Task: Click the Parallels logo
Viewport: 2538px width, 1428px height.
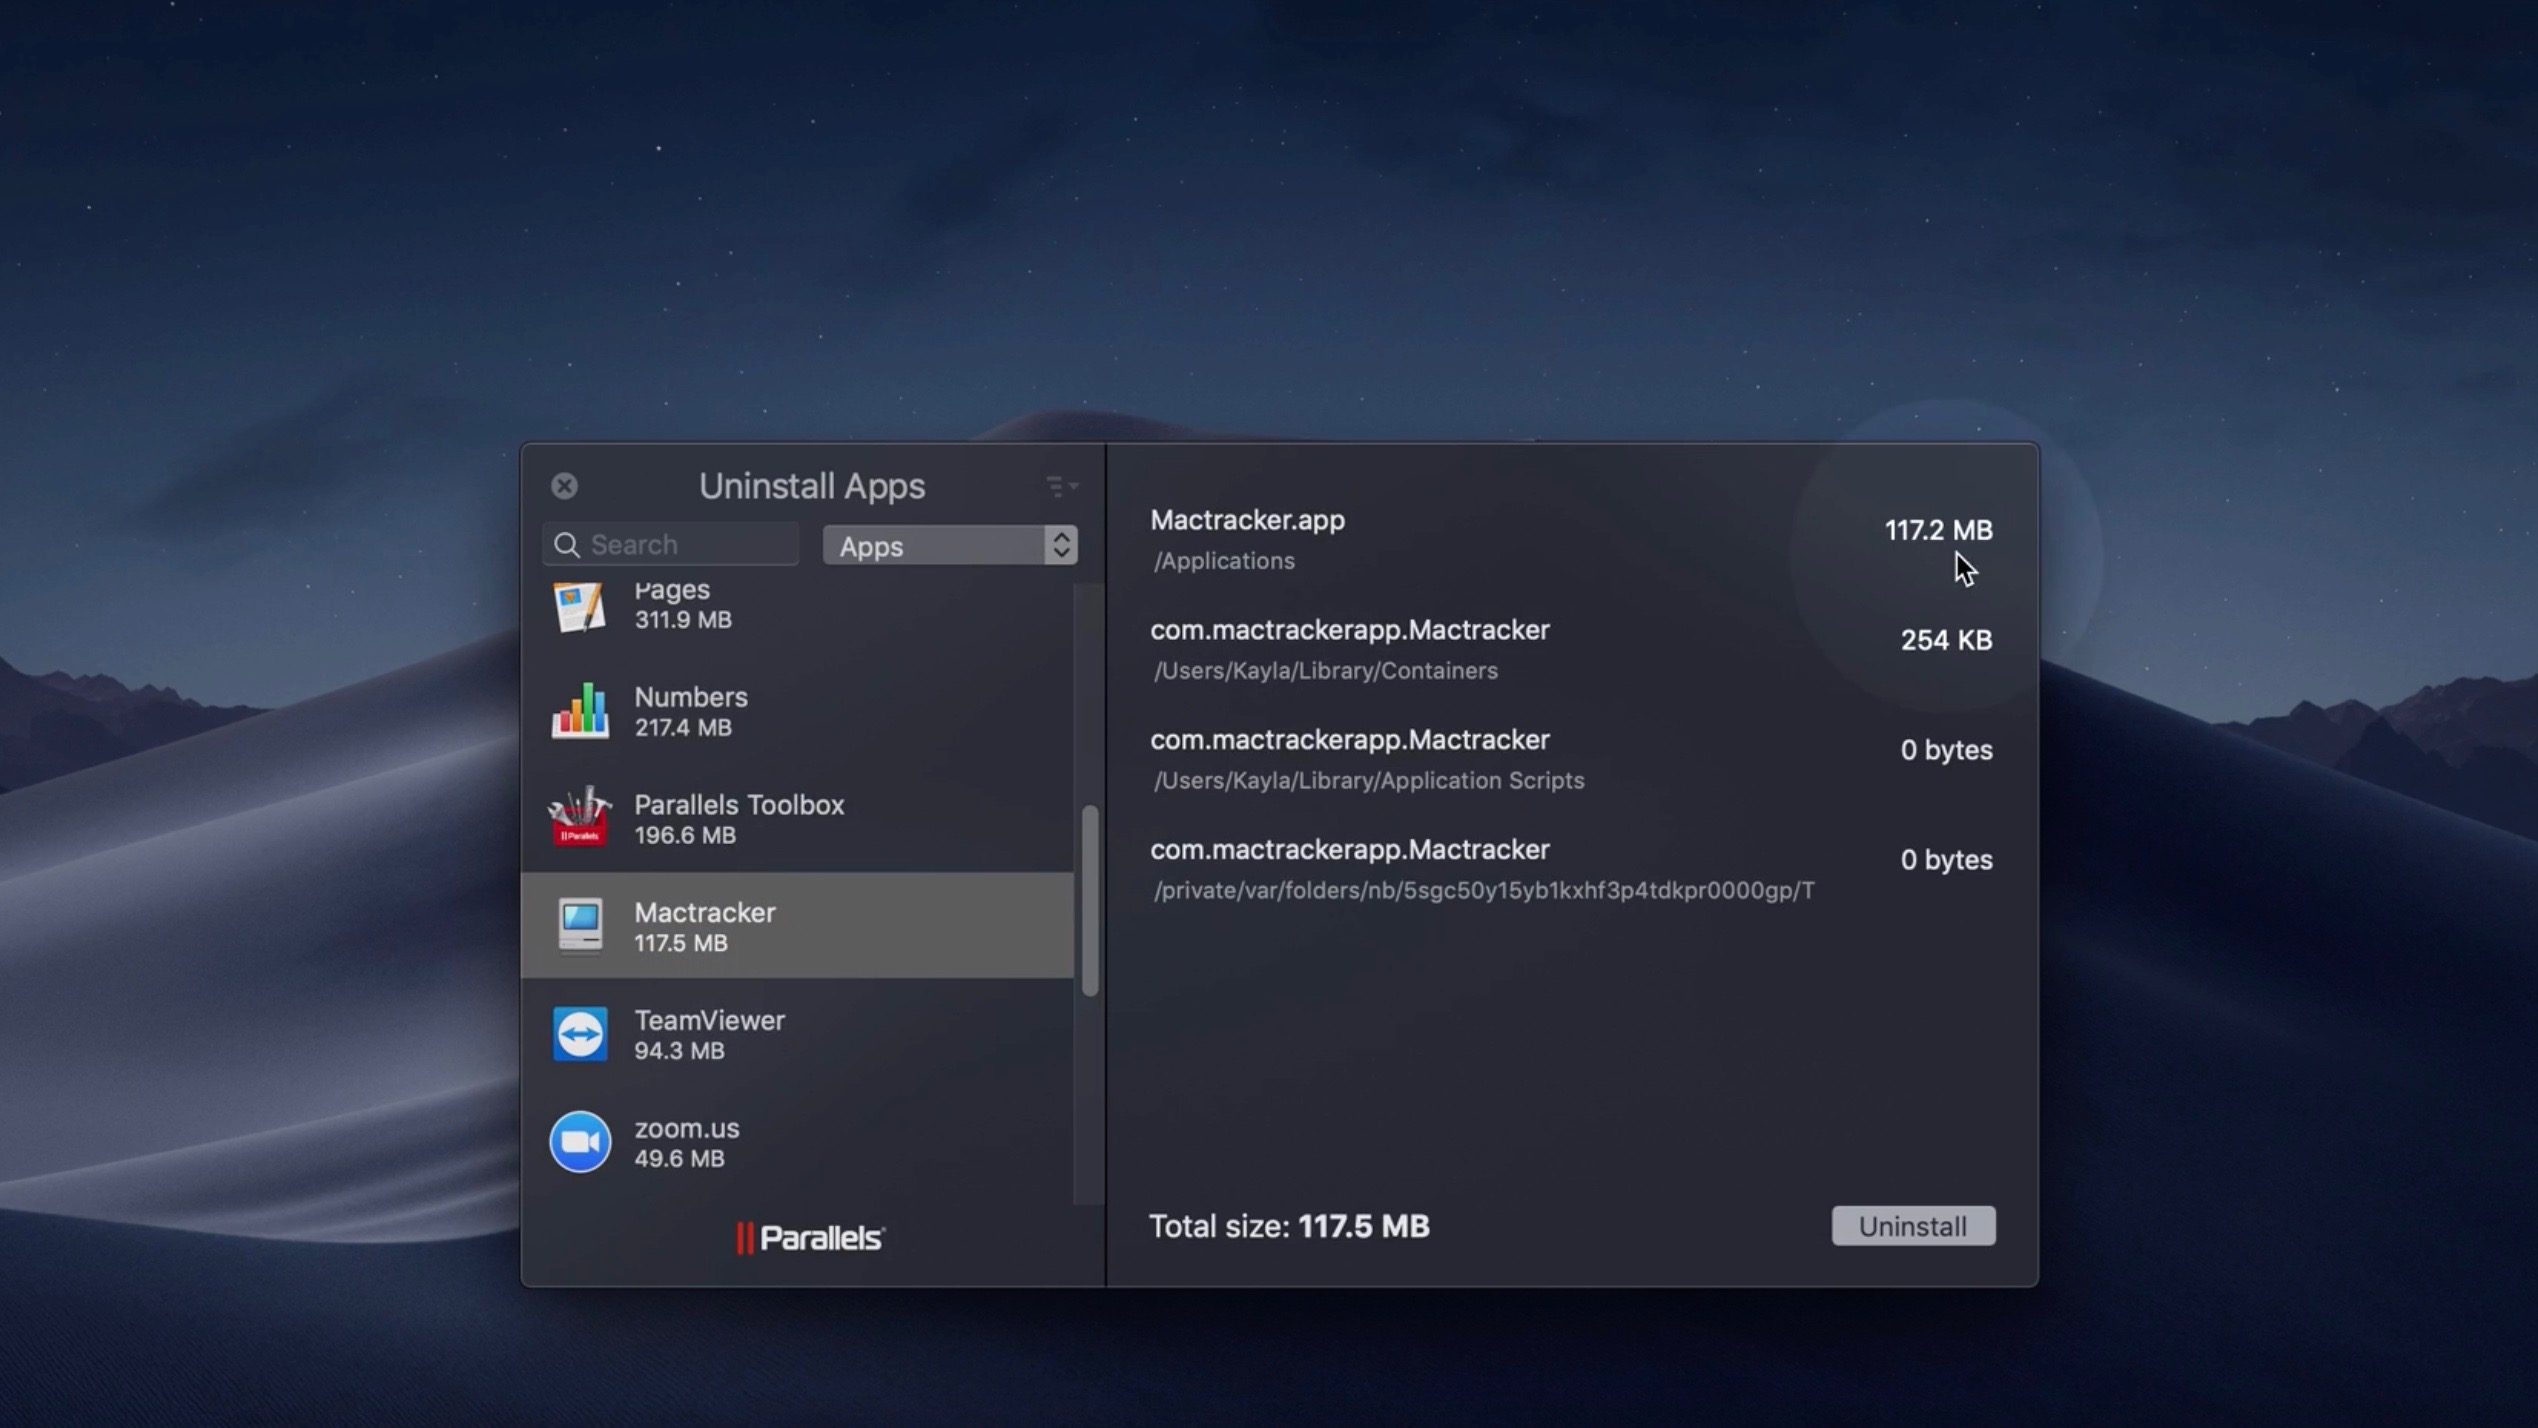Action: point(810,1238)
